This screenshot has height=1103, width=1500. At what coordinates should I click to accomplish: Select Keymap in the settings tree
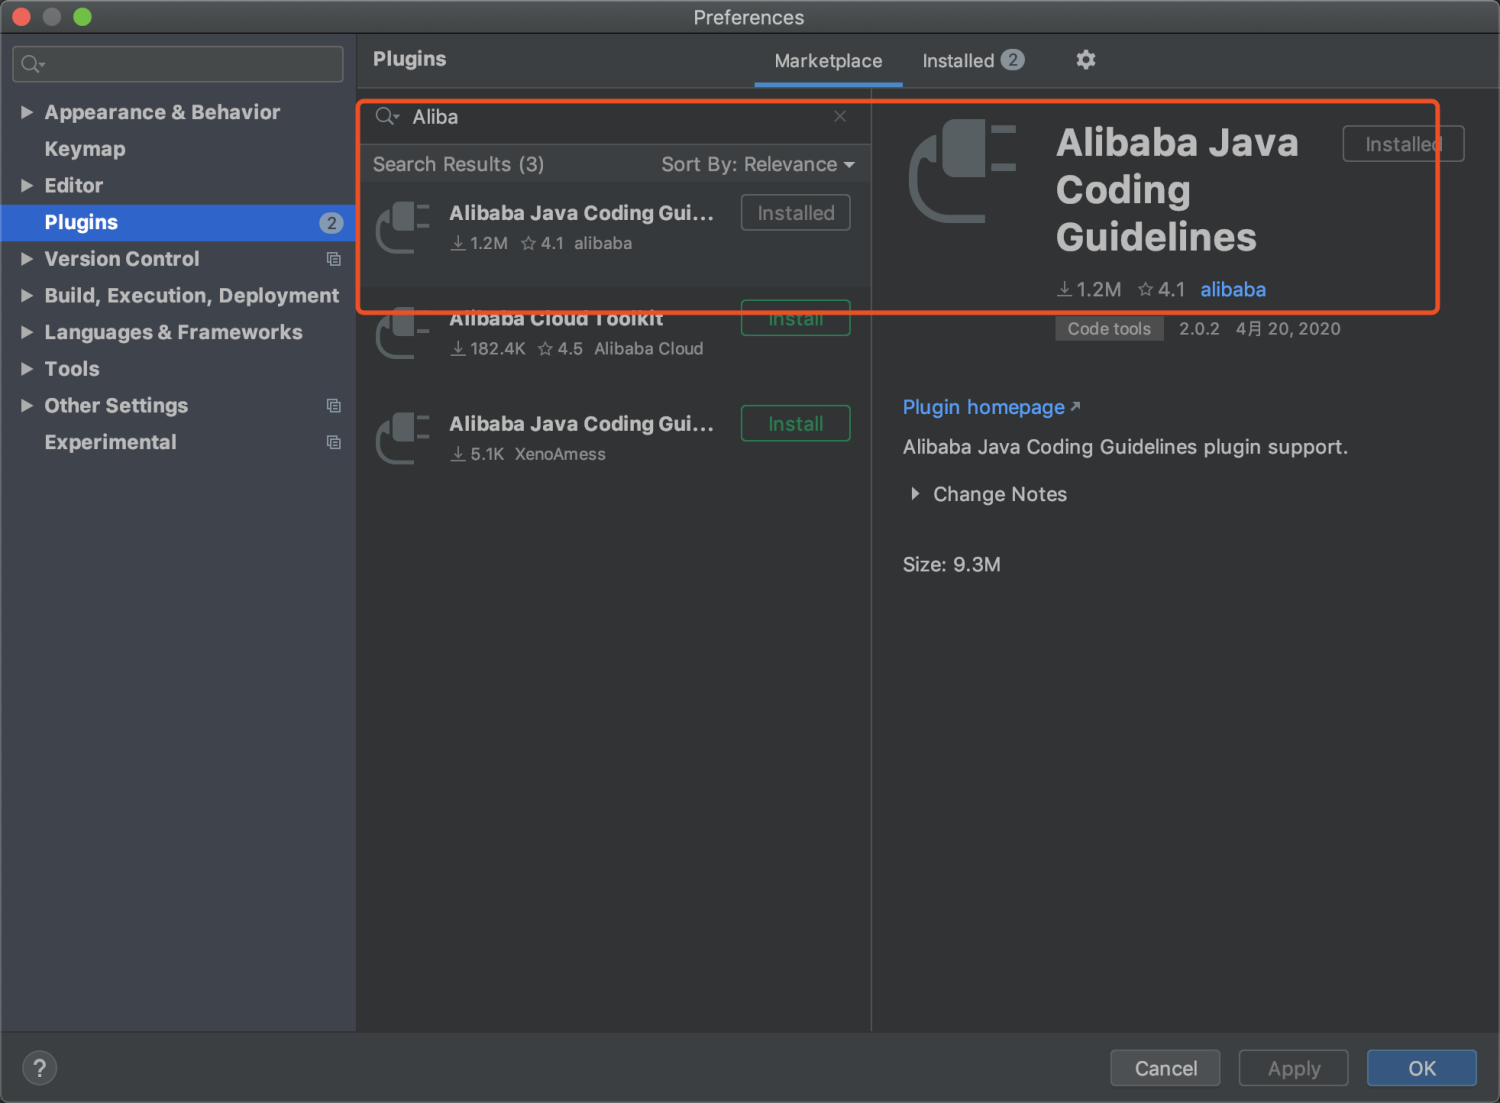pyautogui.click(x=85, y=149)
